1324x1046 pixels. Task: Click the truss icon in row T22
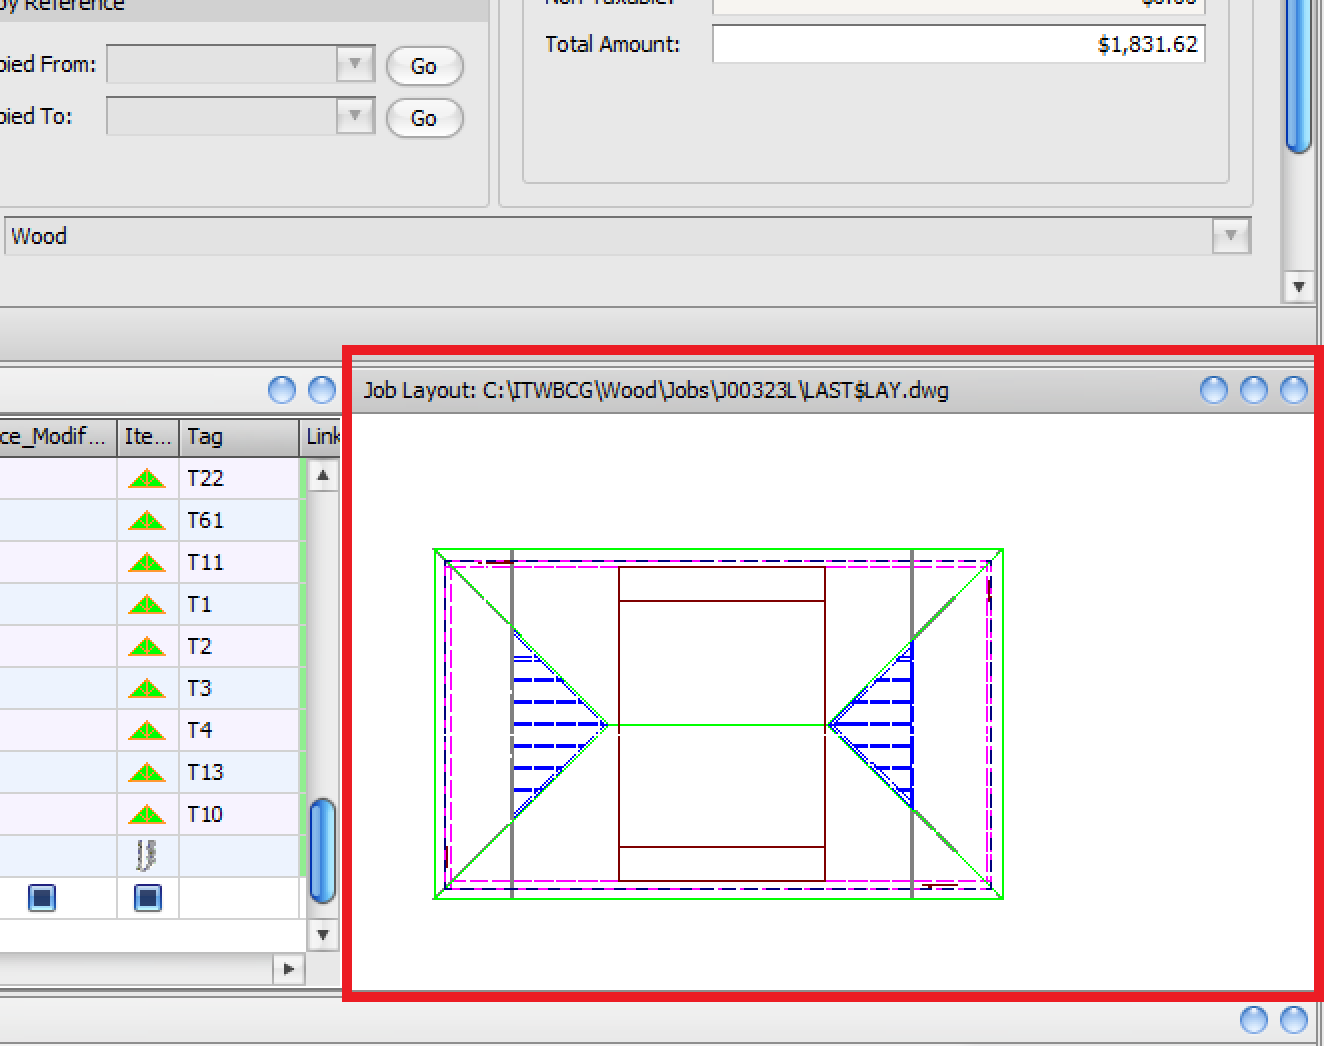tap(147, 479)
